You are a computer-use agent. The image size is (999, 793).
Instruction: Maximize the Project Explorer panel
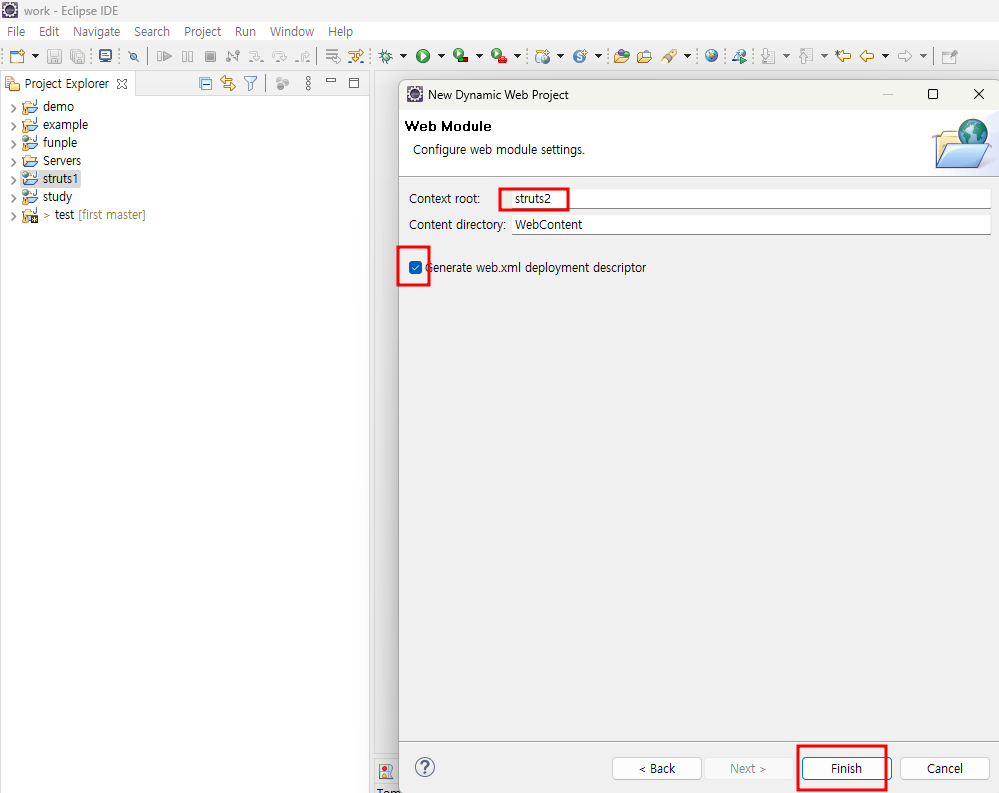point(354,83)
